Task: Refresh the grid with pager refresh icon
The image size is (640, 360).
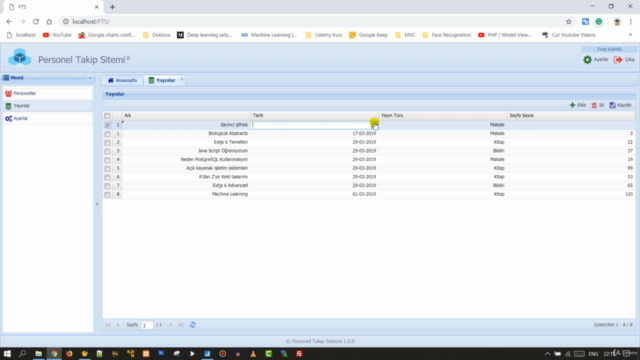Action: [x=193, y=325]
